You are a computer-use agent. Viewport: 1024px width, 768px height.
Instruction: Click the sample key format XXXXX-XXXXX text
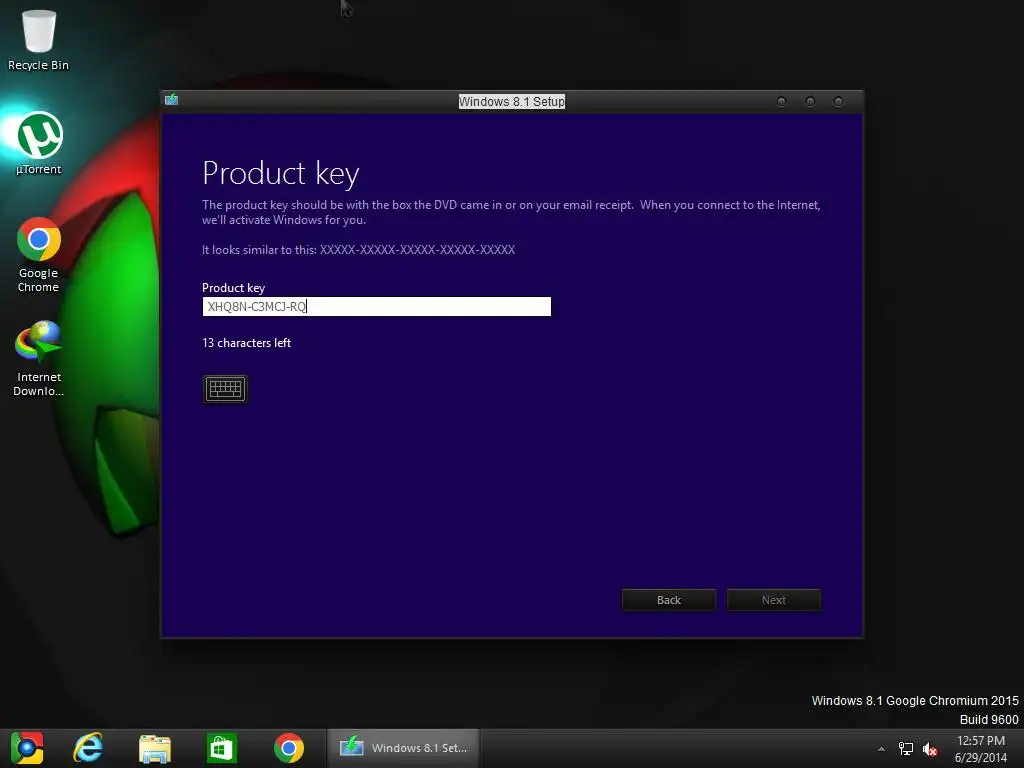417,249
